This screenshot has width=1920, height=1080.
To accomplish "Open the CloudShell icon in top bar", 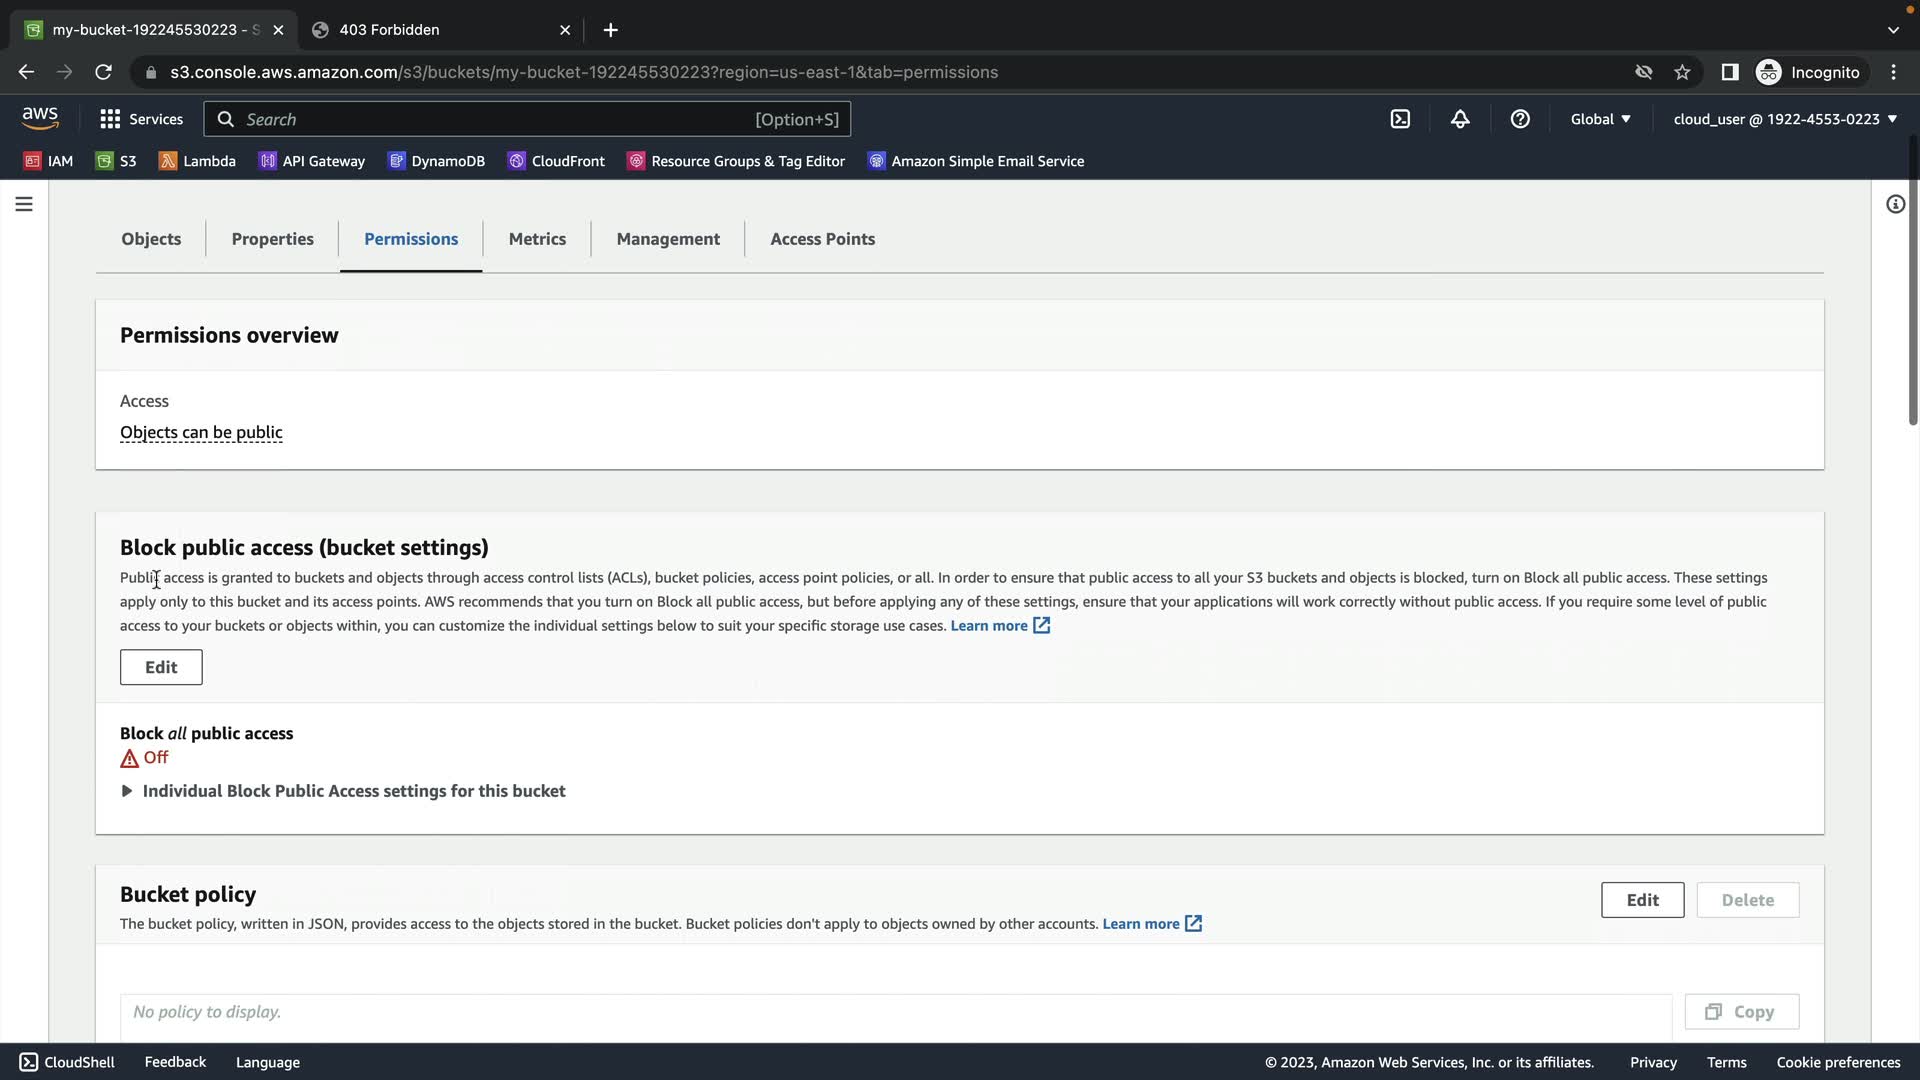I will point(1400,119).
